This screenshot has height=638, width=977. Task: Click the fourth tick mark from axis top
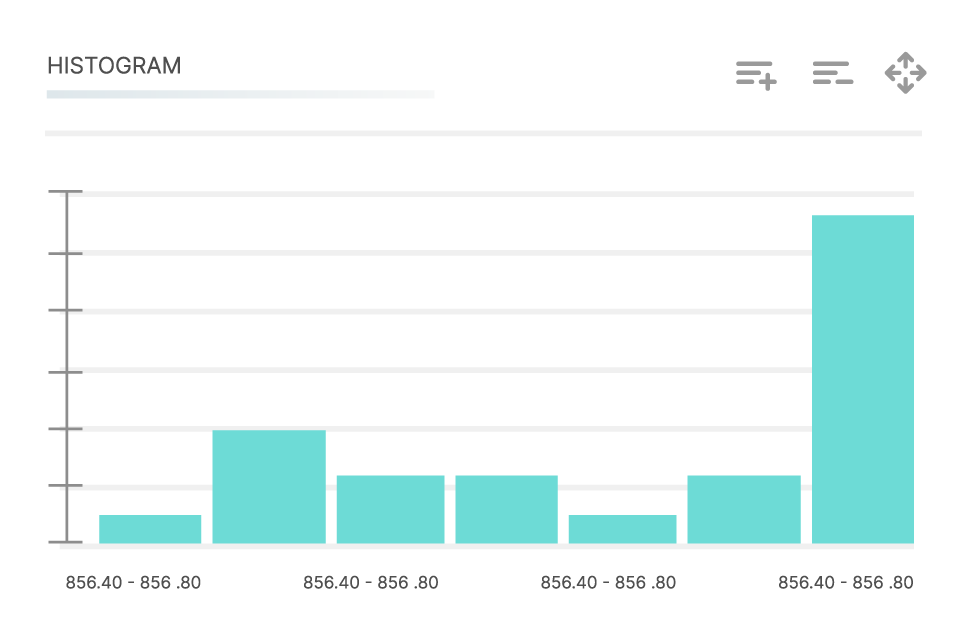click(x=65, y=372)
